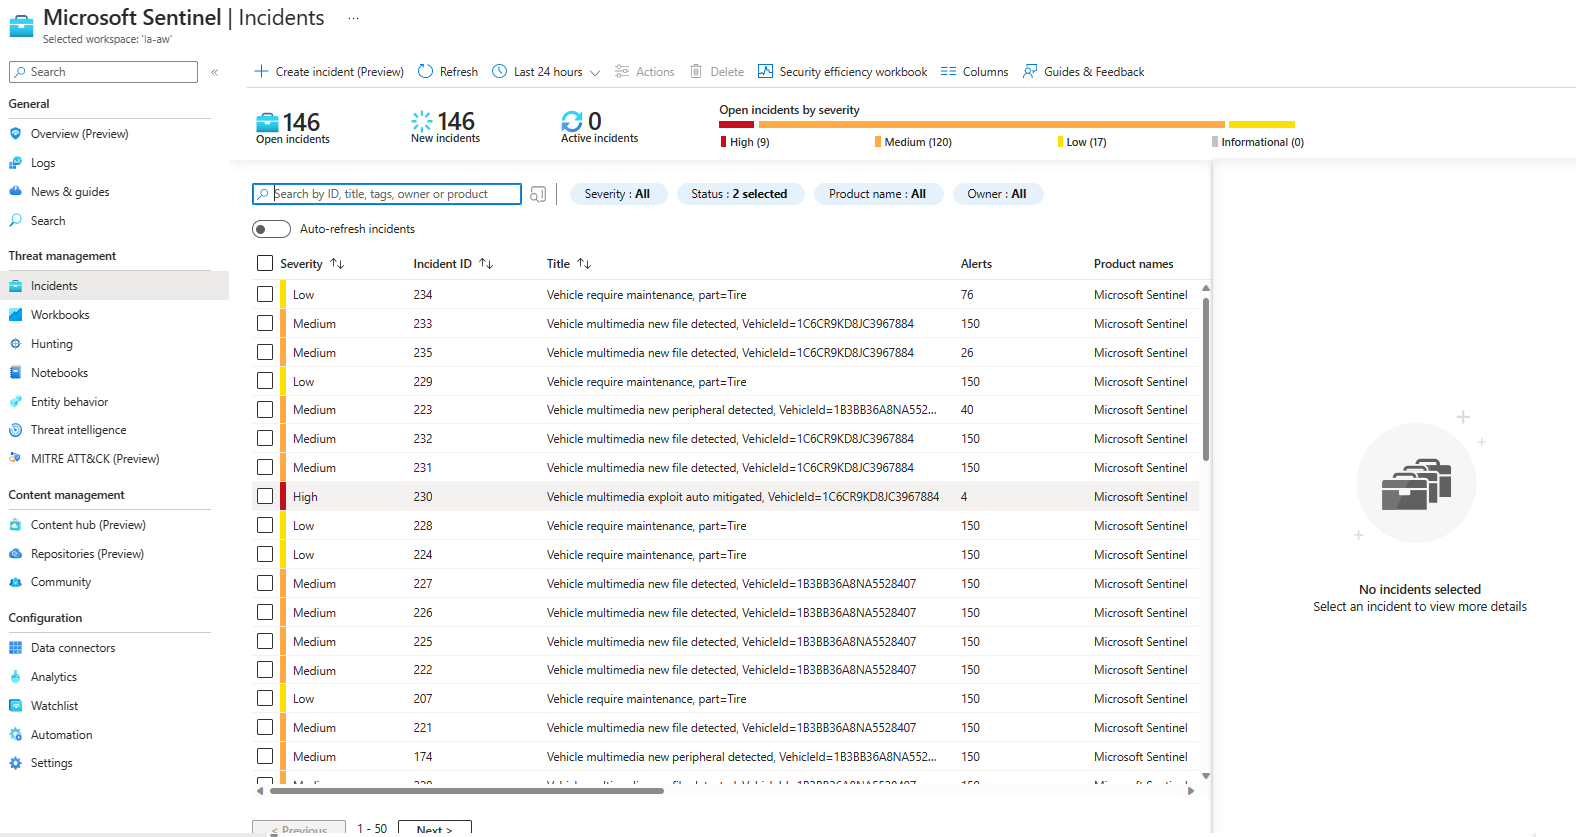Image resolution: width=1576 pixels, height=837 pixels.
Task: Tick the checkbox for incident 207
Action: [x=265, y=698]
